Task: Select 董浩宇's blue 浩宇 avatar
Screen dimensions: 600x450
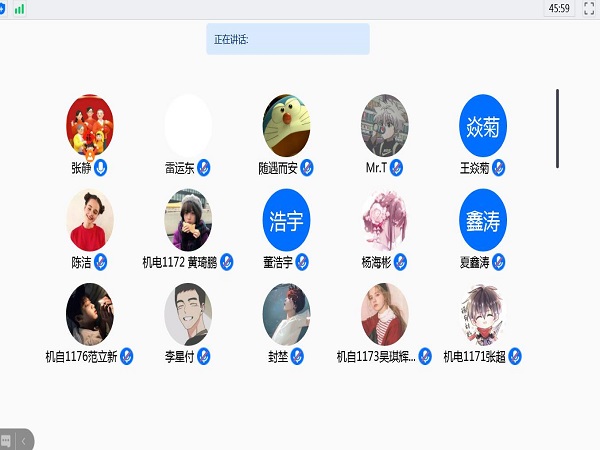Action: pos(286,220)
